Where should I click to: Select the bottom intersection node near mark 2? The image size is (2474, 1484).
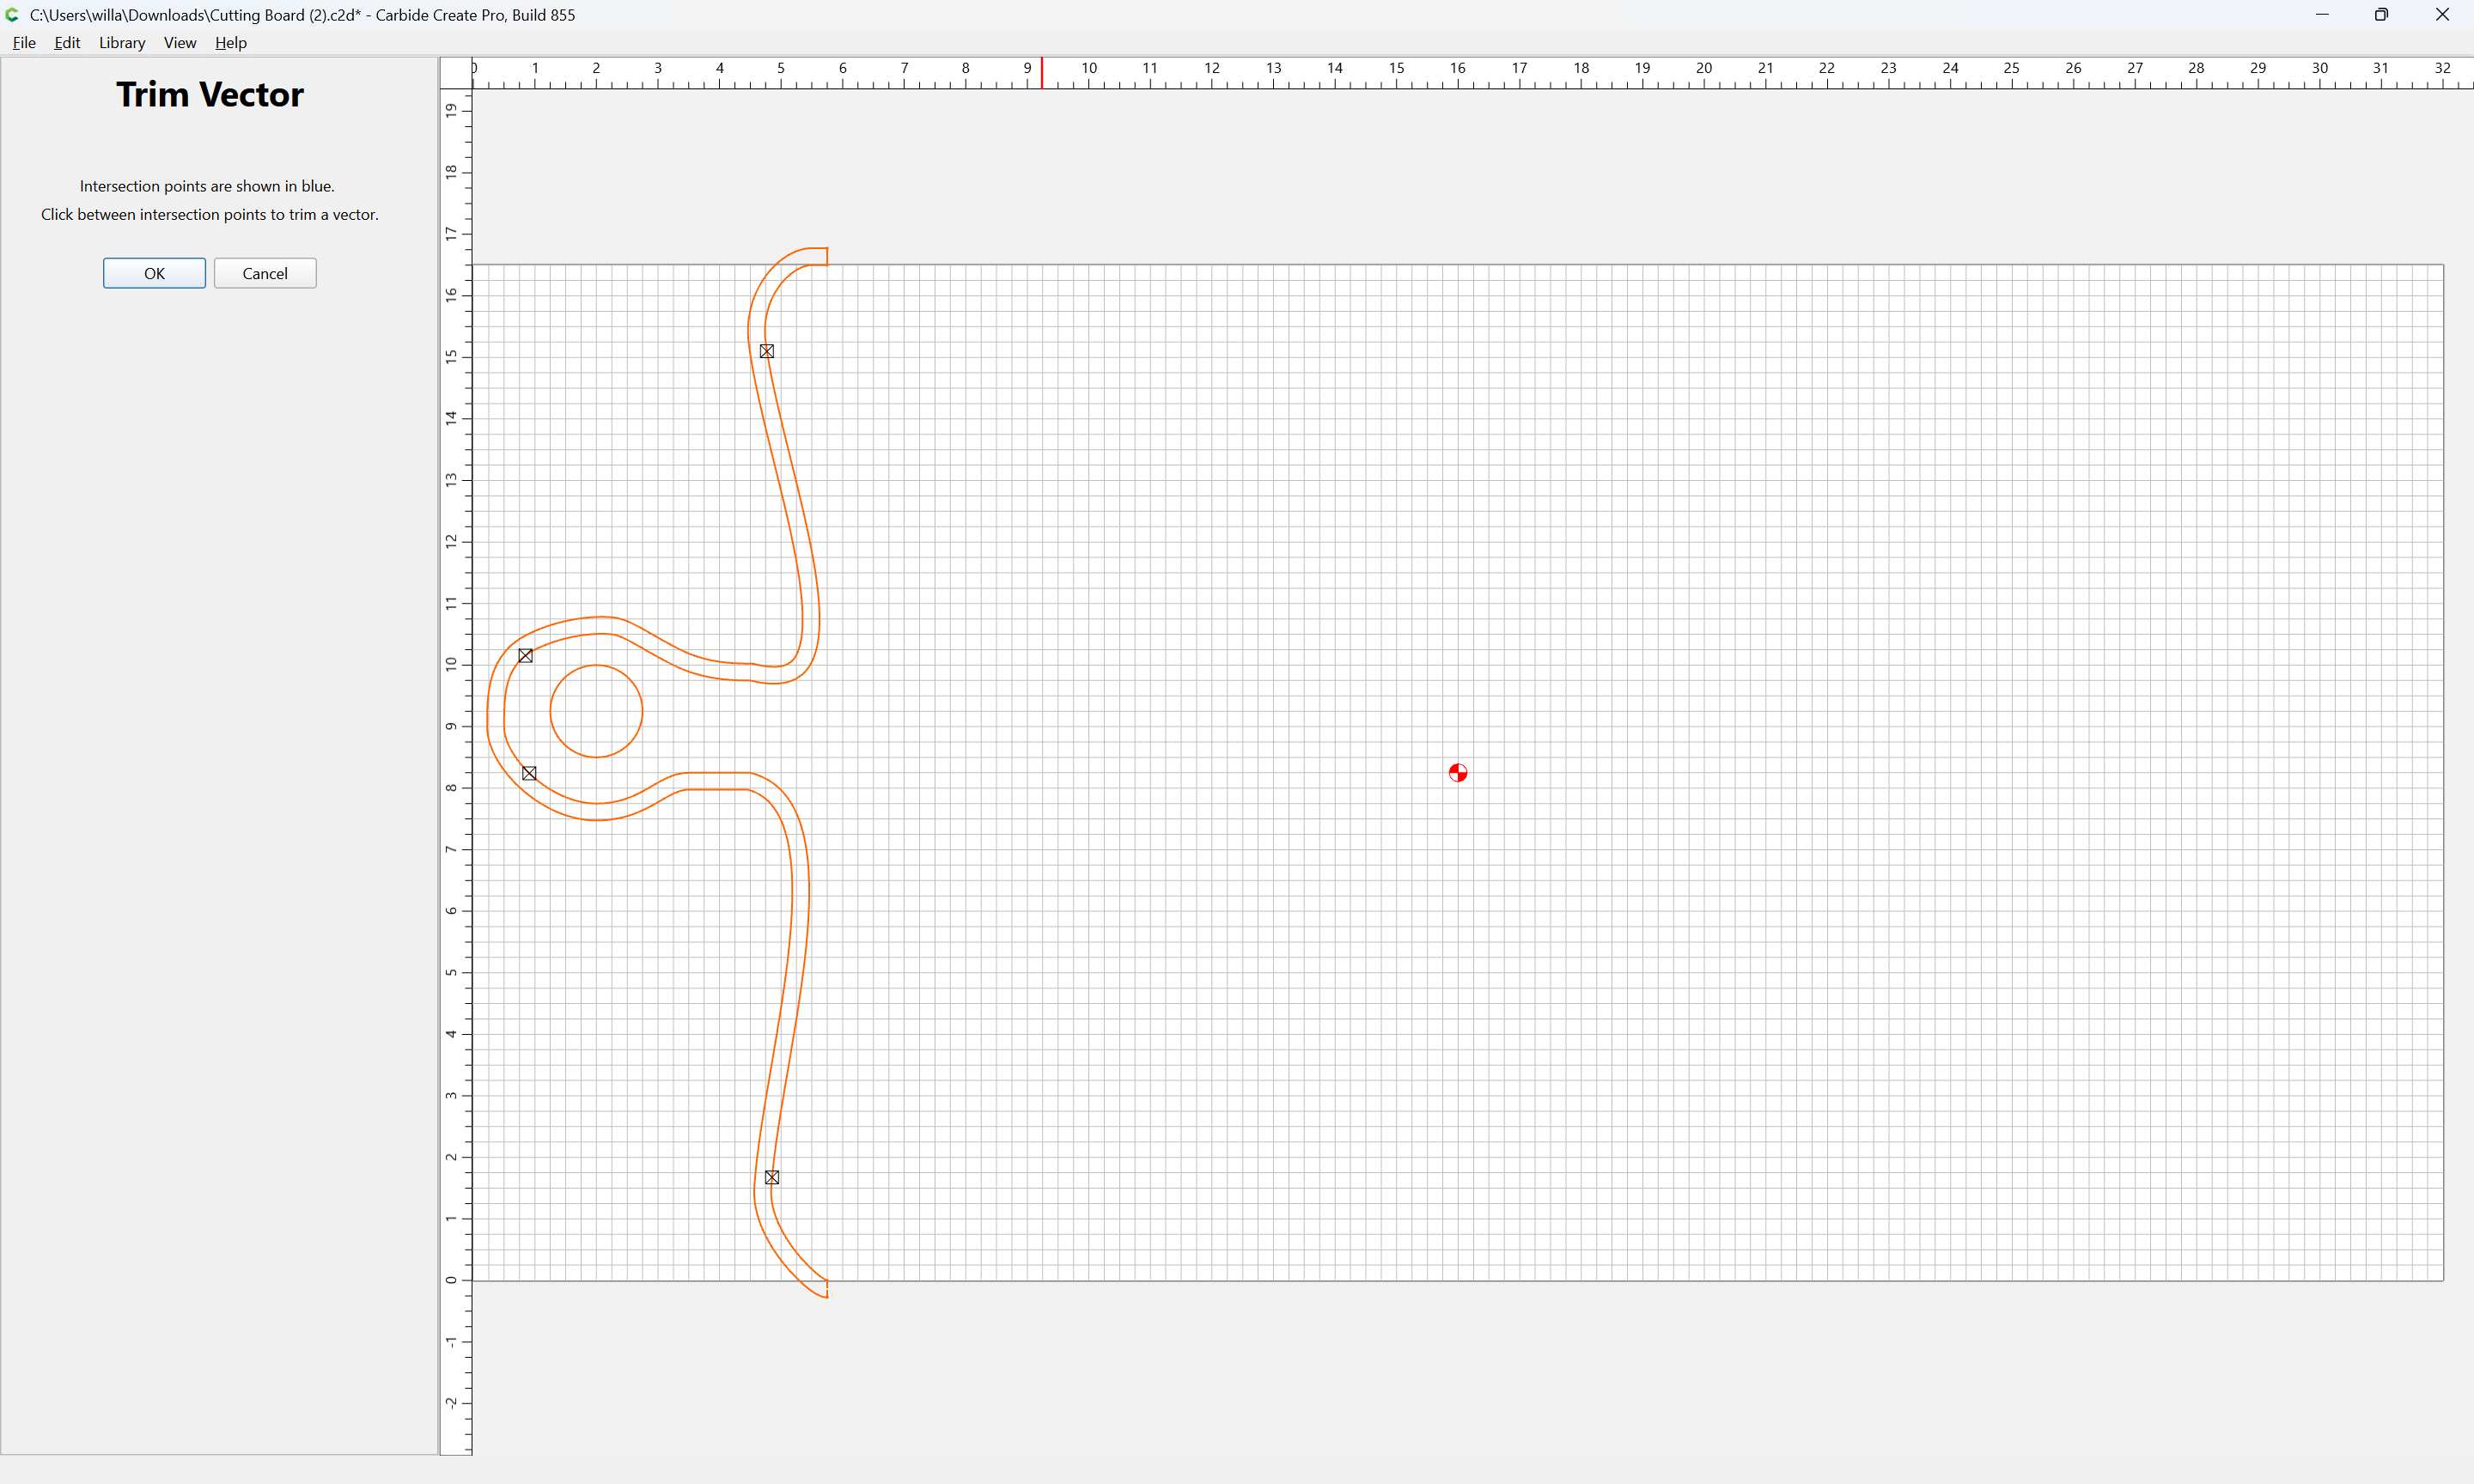pos(772,1178)
